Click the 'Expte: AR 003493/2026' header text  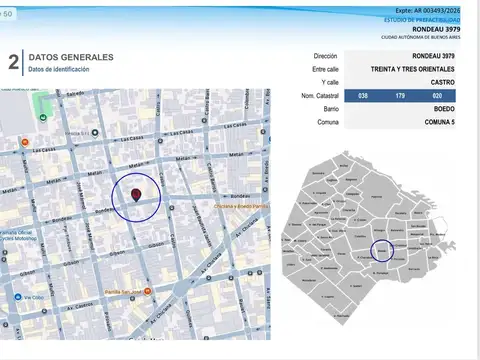tap(428, 11)
